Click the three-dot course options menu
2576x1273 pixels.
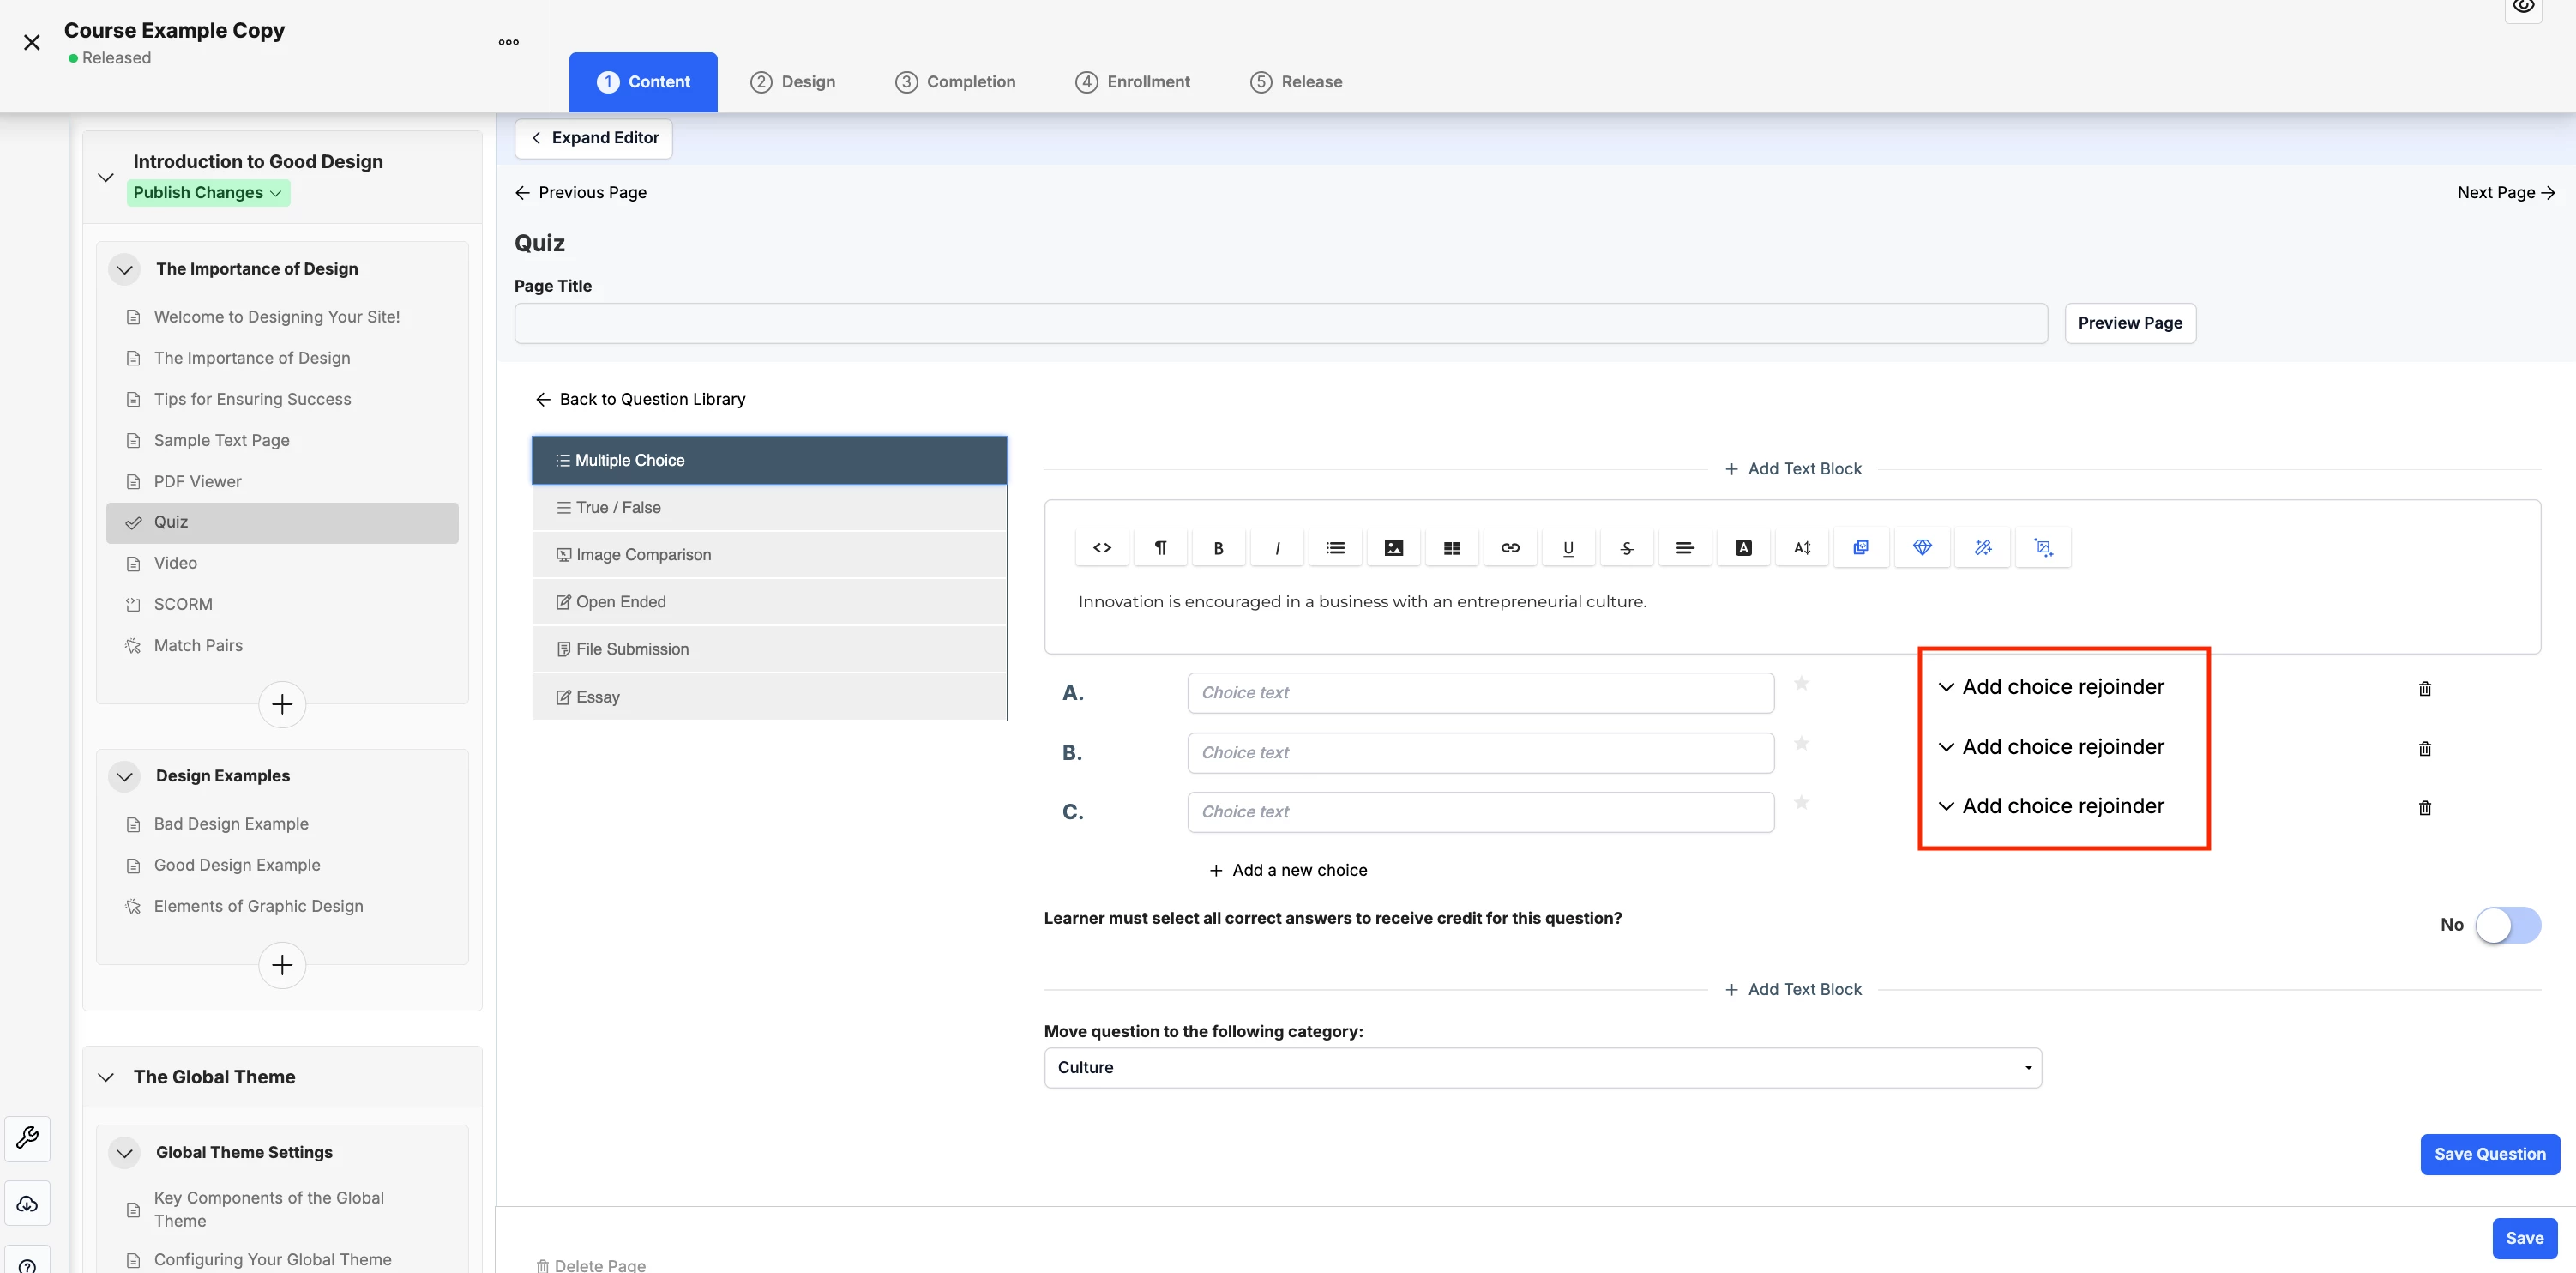(x=508, y=42)
